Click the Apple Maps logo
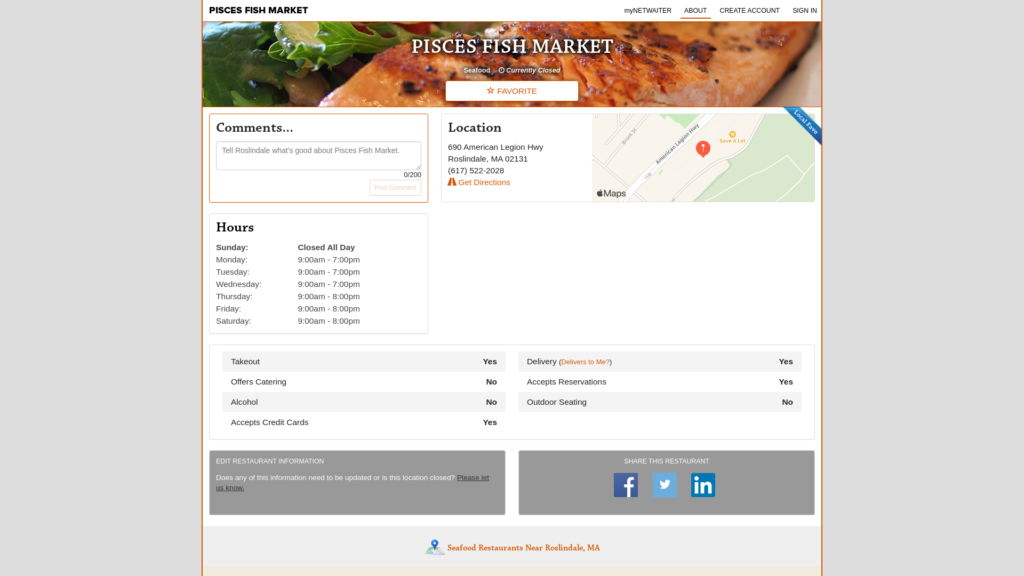1024x576 pixels. [x=611, y=193]
